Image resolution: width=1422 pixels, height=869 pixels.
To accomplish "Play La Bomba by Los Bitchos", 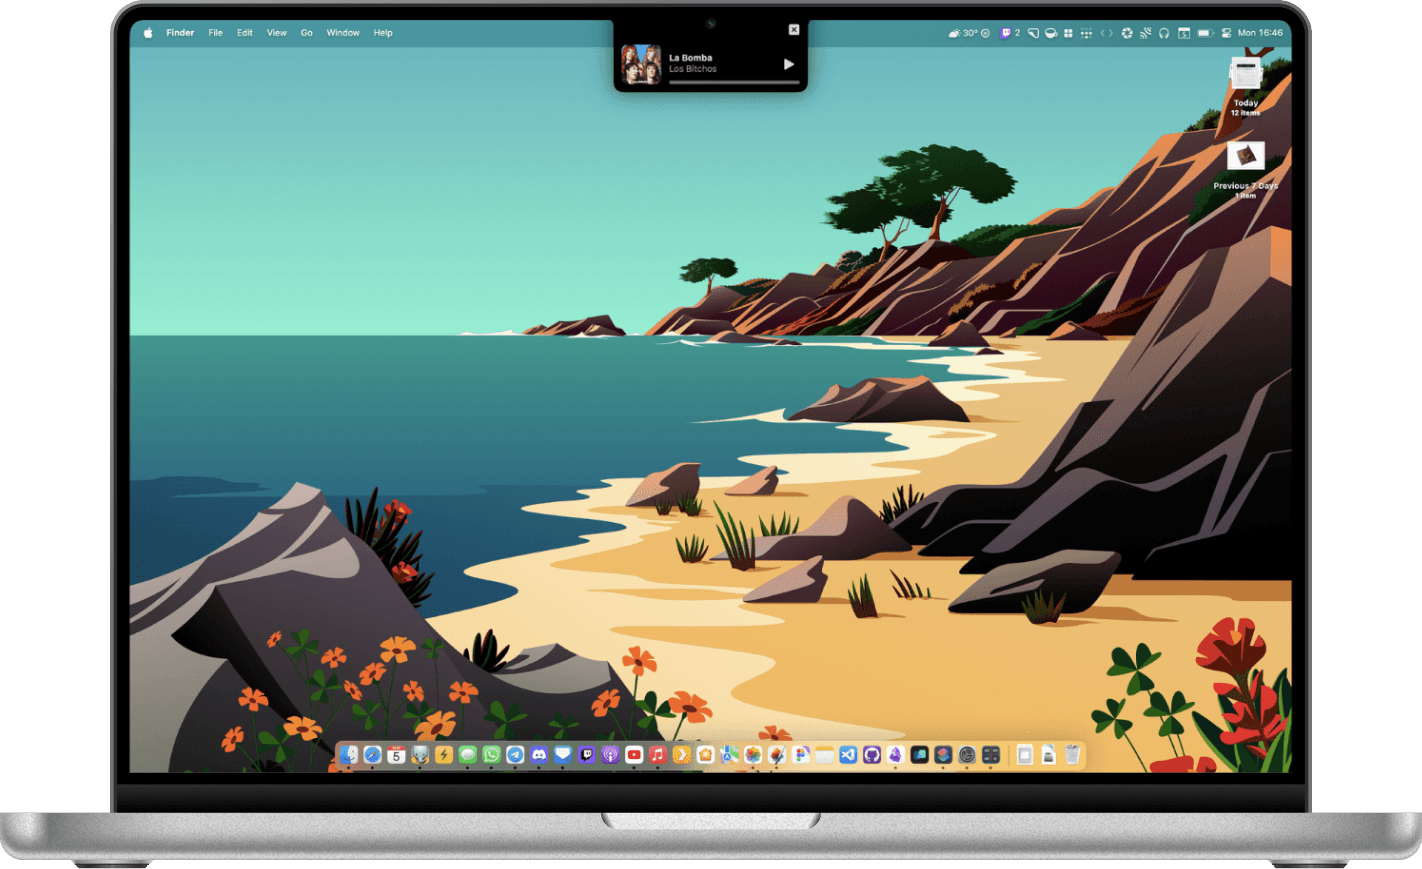I will point(789,62).
